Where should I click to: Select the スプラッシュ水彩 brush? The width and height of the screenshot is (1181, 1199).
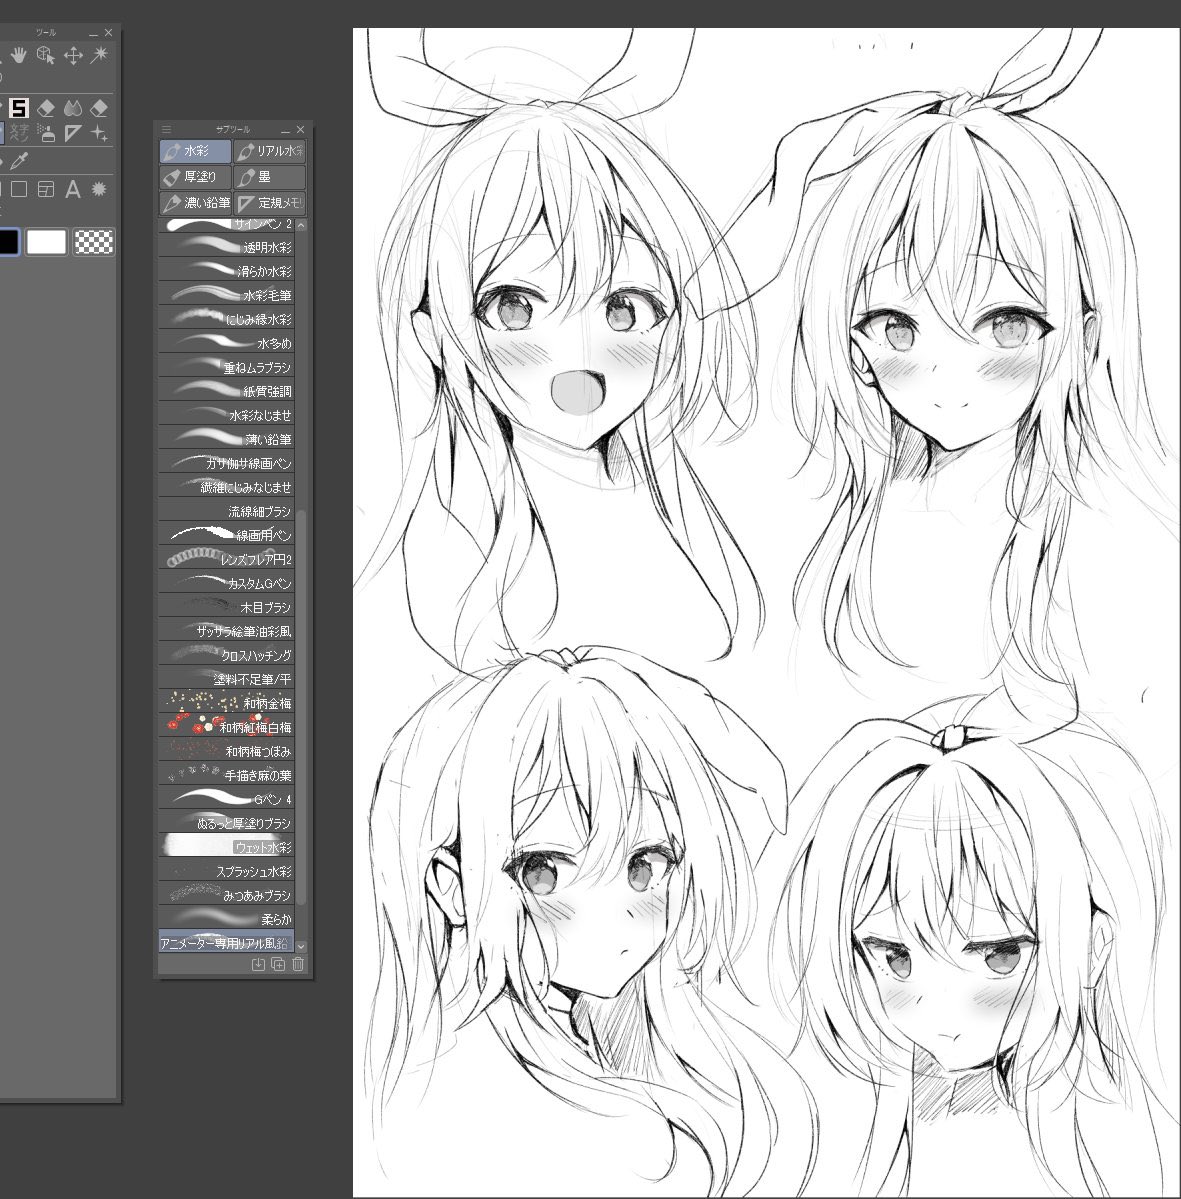(x=226, y=871)
